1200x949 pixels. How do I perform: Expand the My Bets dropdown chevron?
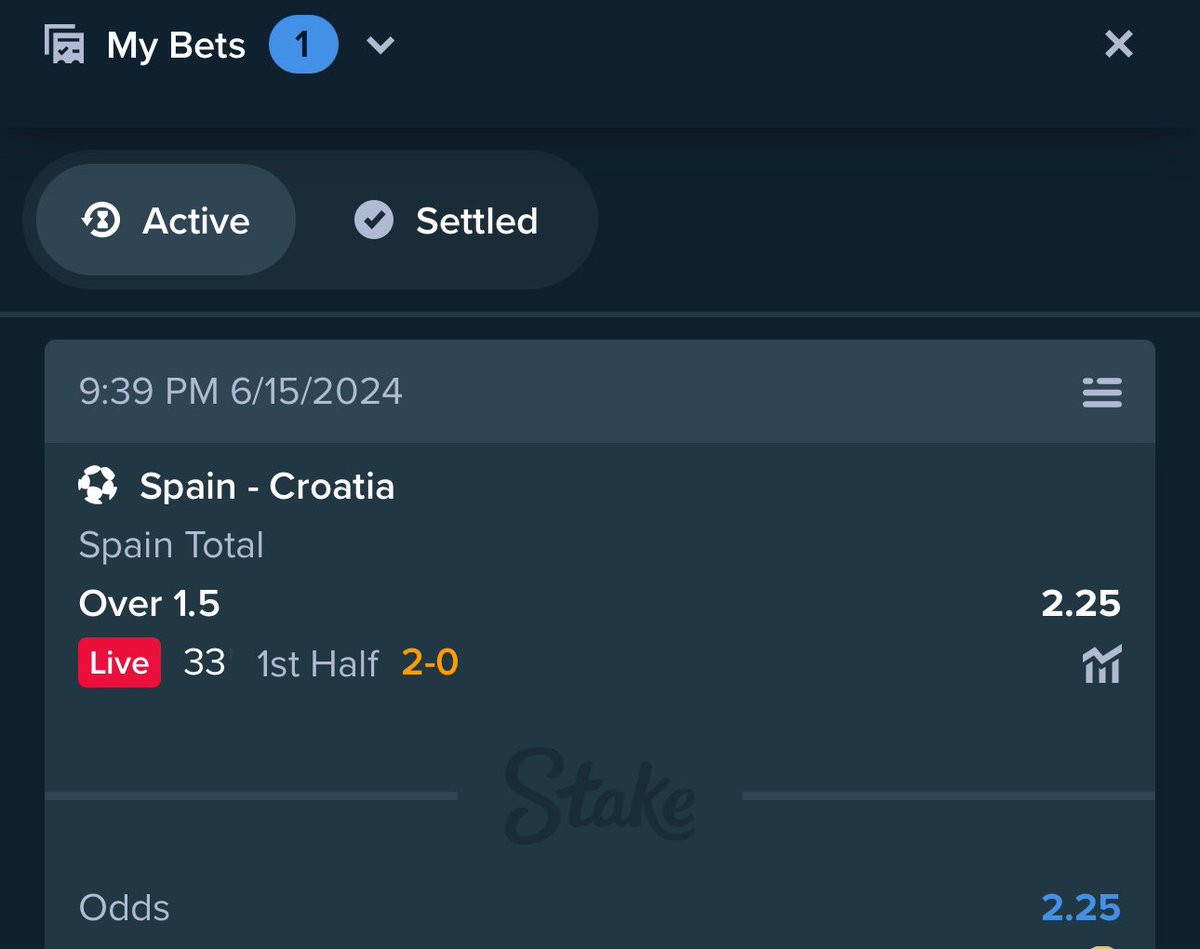[x=380, y=45]
